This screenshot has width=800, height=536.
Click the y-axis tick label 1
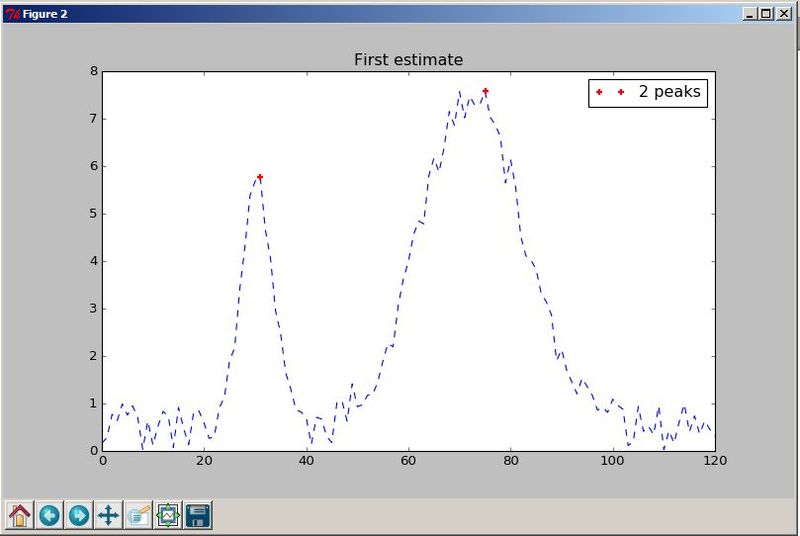(94, 403)
